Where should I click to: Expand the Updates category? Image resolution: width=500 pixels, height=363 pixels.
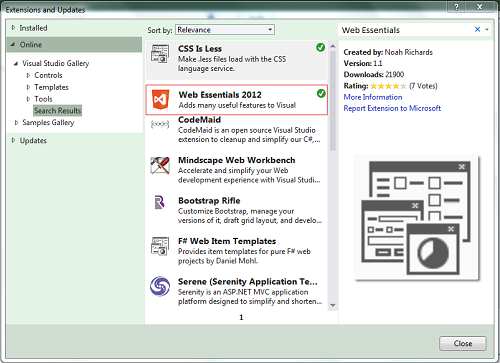pos(13,140)
